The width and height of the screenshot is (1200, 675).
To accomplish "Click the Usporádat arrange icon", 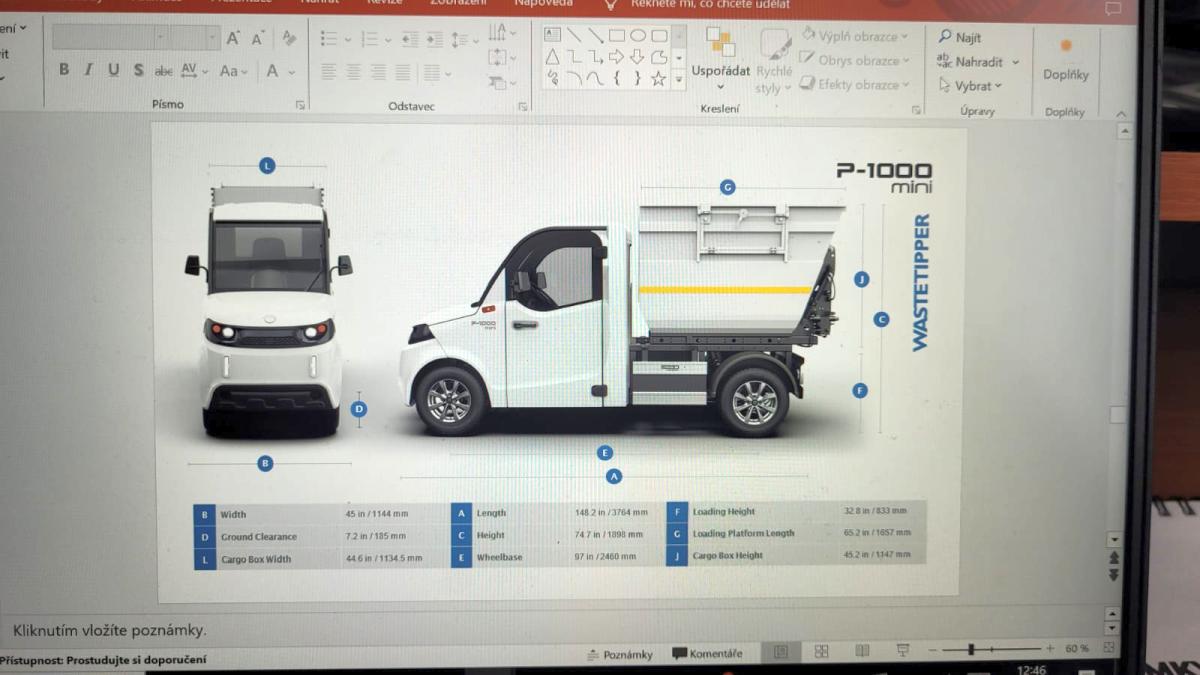I will coord(720,43).
